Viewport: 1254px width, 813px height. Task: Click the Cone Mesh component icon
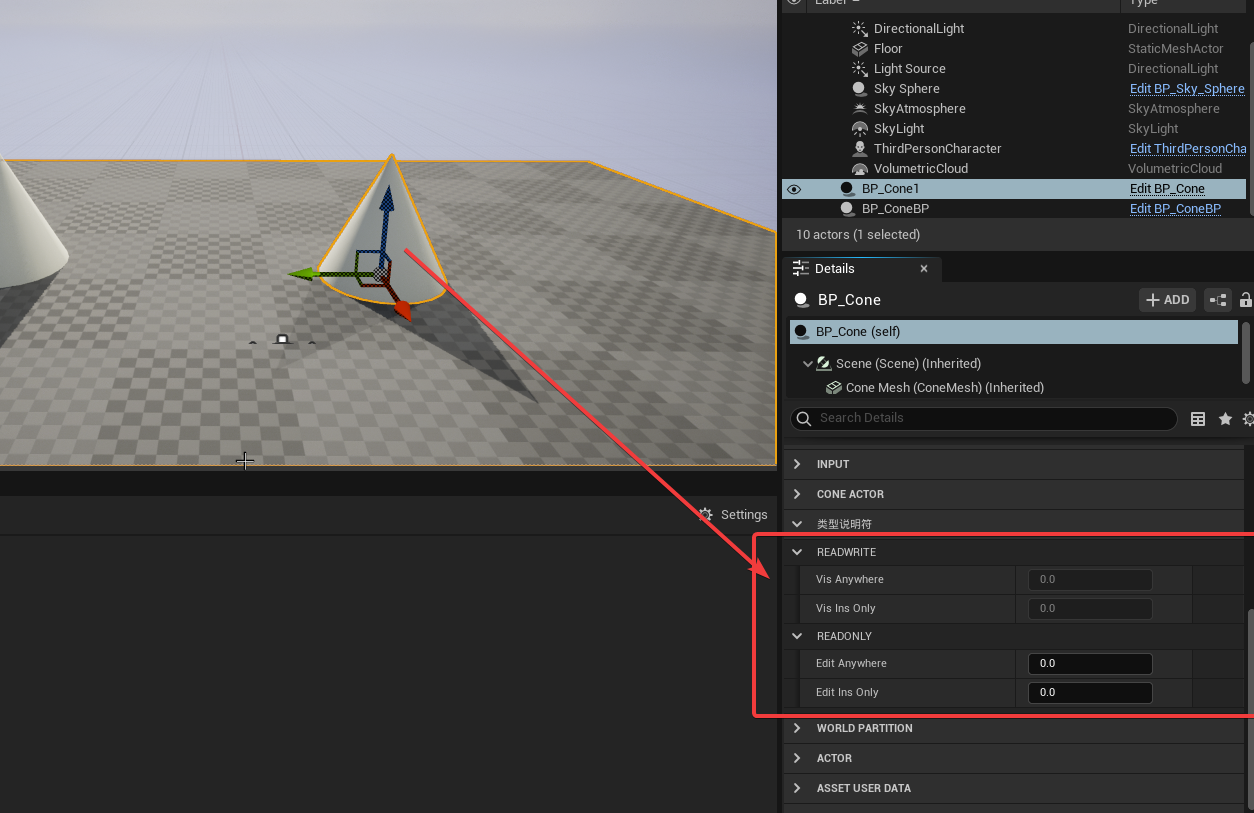833,388
